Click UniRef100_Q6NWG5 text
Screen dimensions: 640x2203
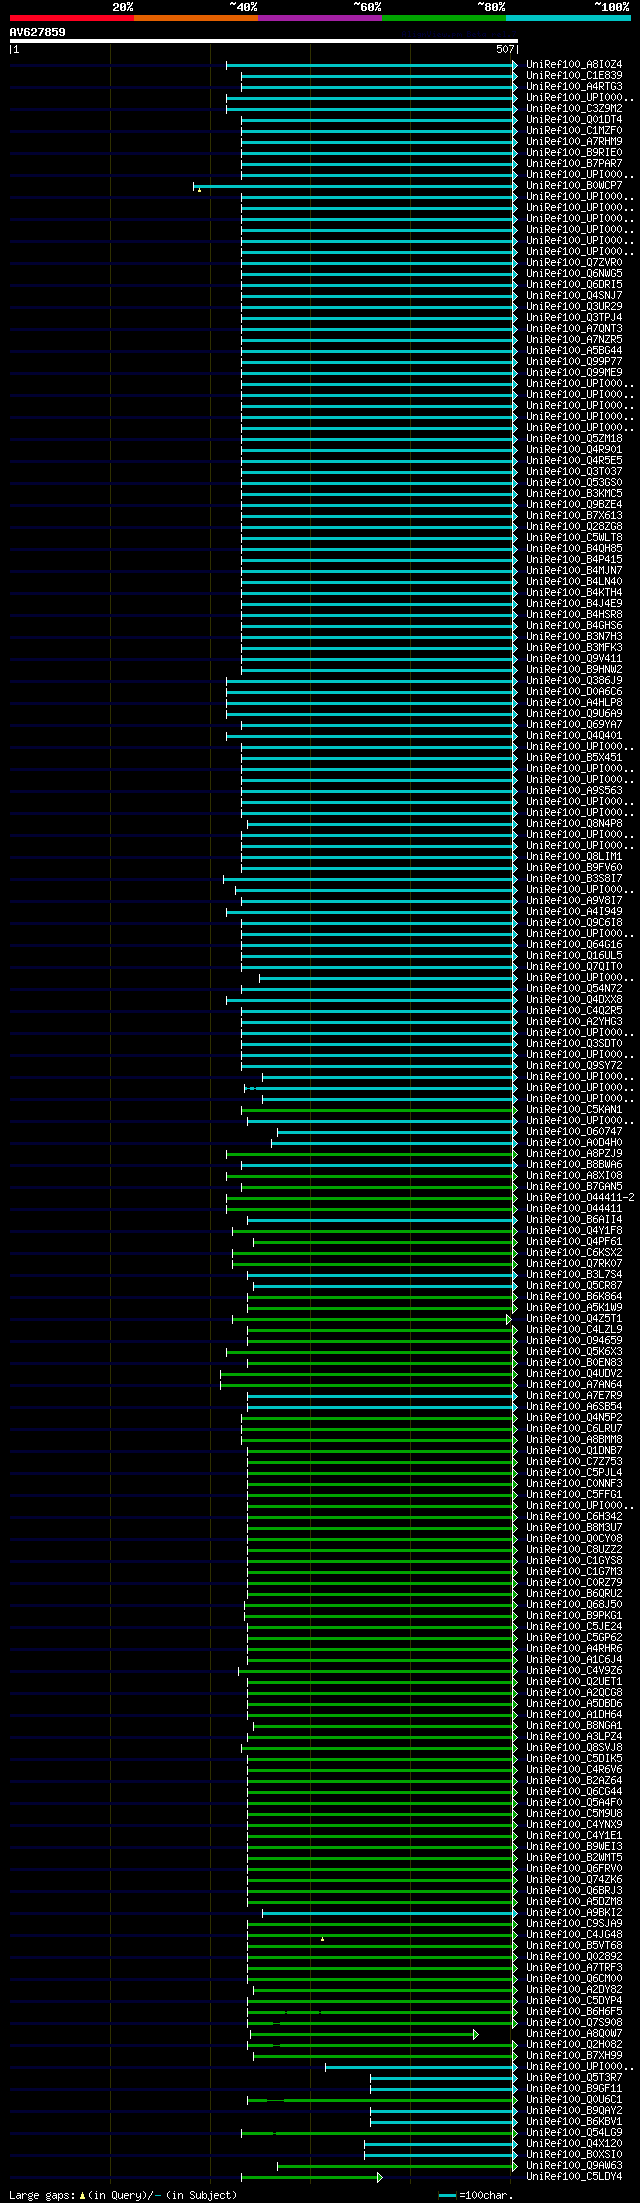pyautogui.click(x=574, y=273)
